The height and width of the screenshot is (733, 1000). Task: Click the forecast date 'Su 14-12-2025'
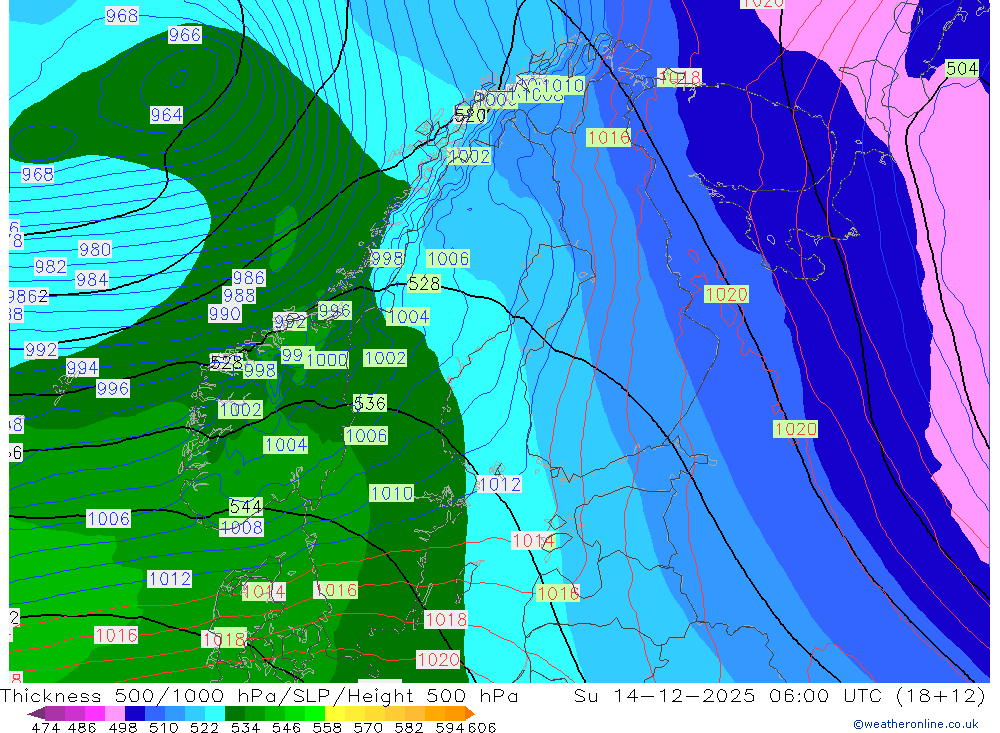pos(665,696)
